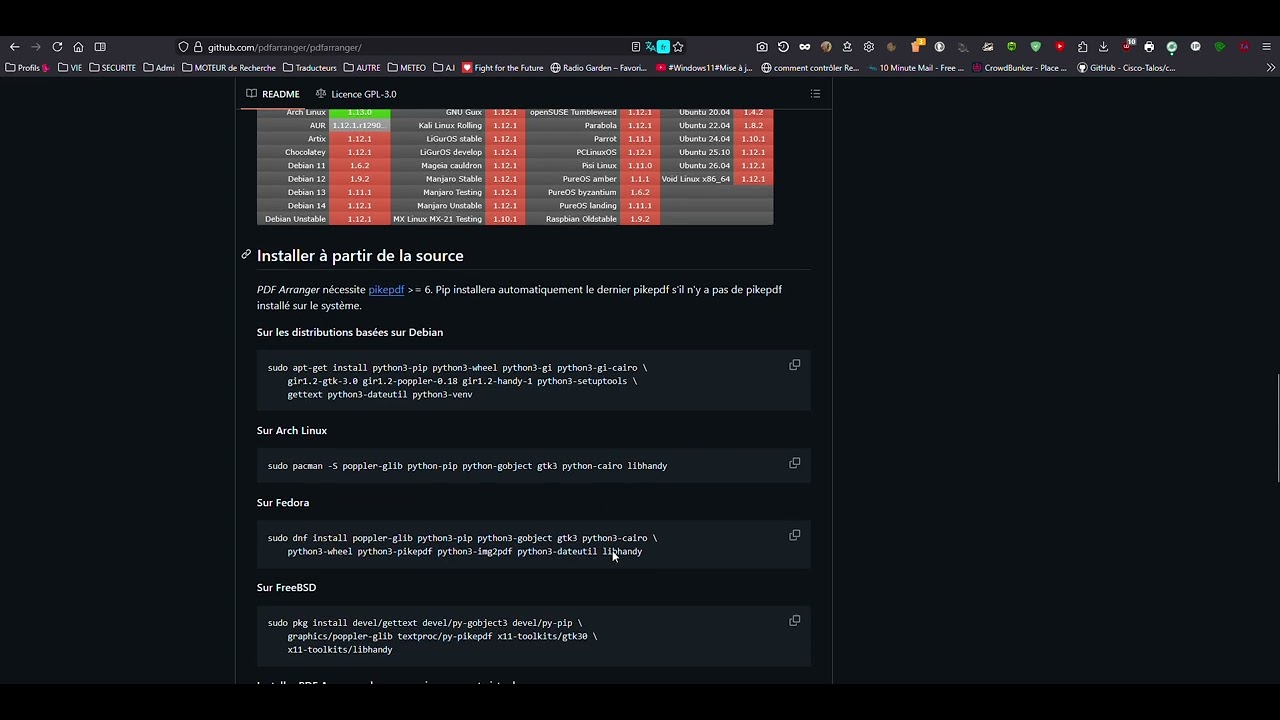The image size is (1280, 720).
Task: Open the downloads panel
Action: pyautogui.click(x=1103, y=47)
